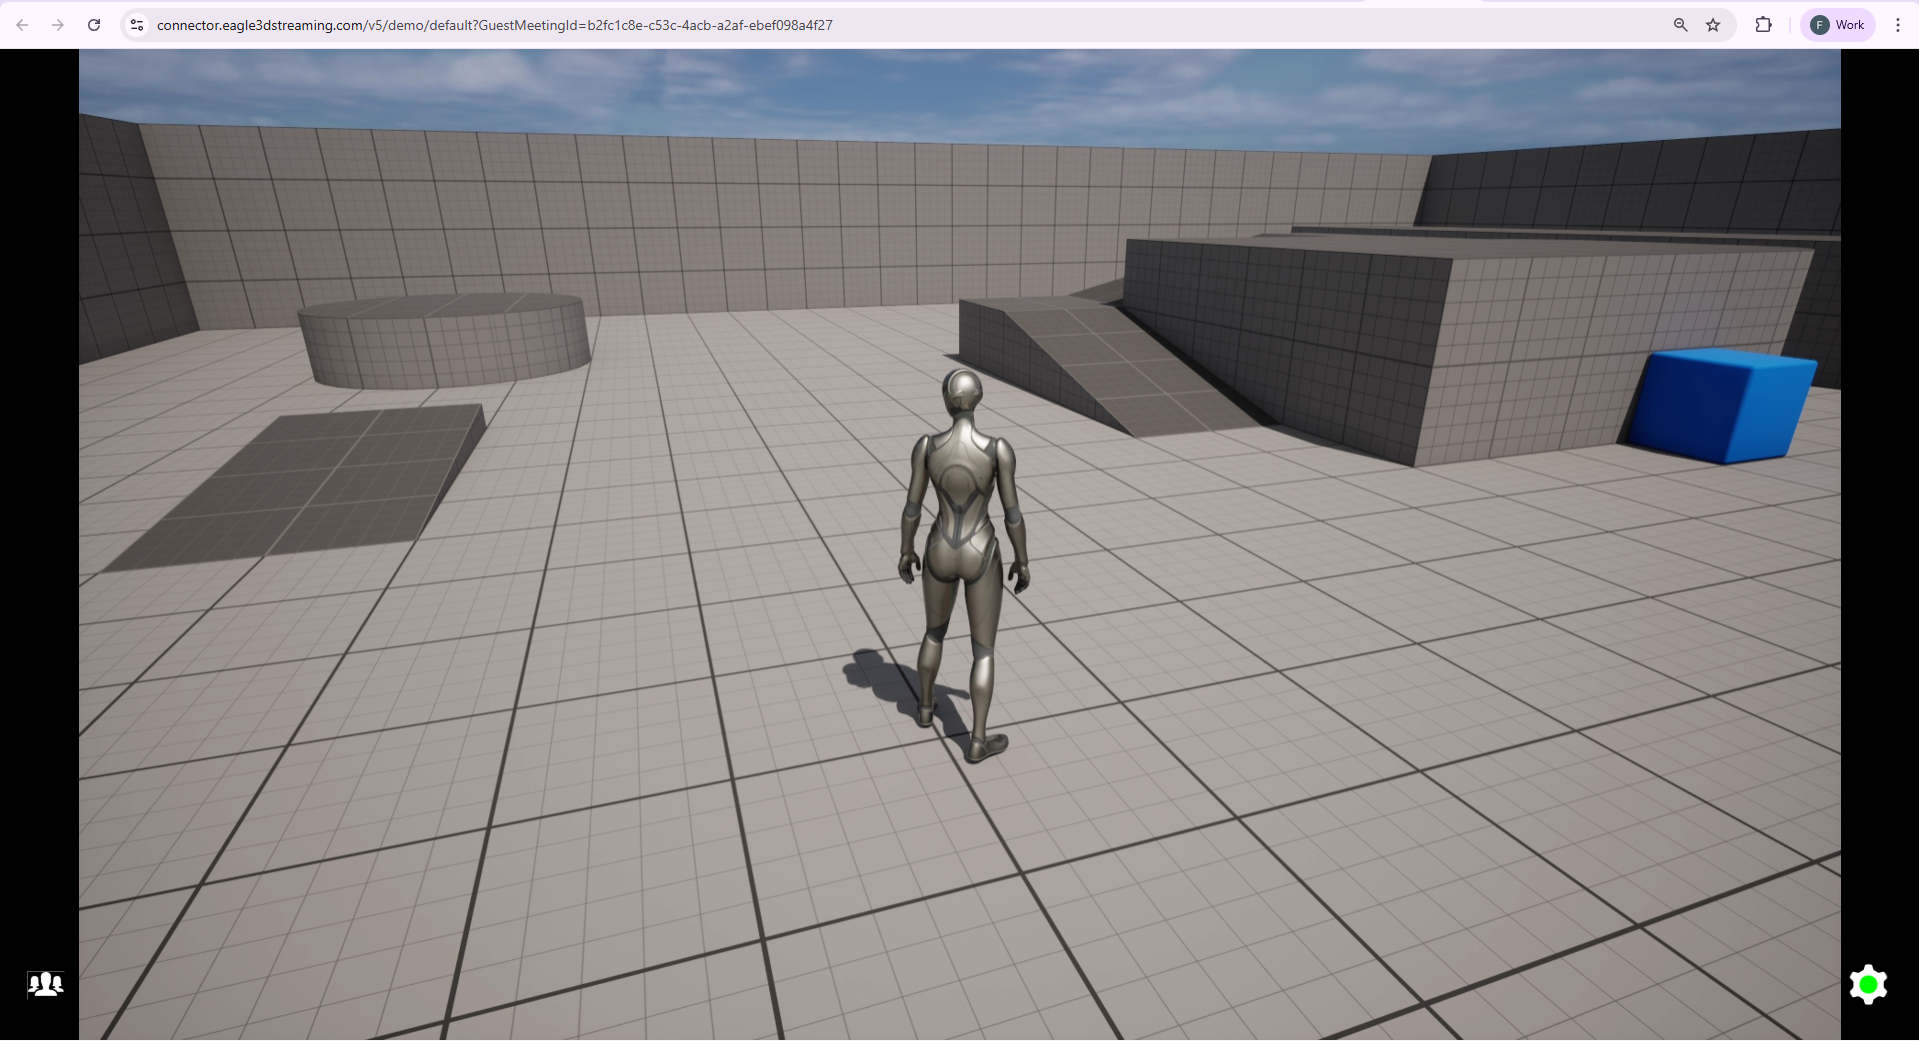
Task: Open the stream settings gear icon
Action: (1867, 985)
